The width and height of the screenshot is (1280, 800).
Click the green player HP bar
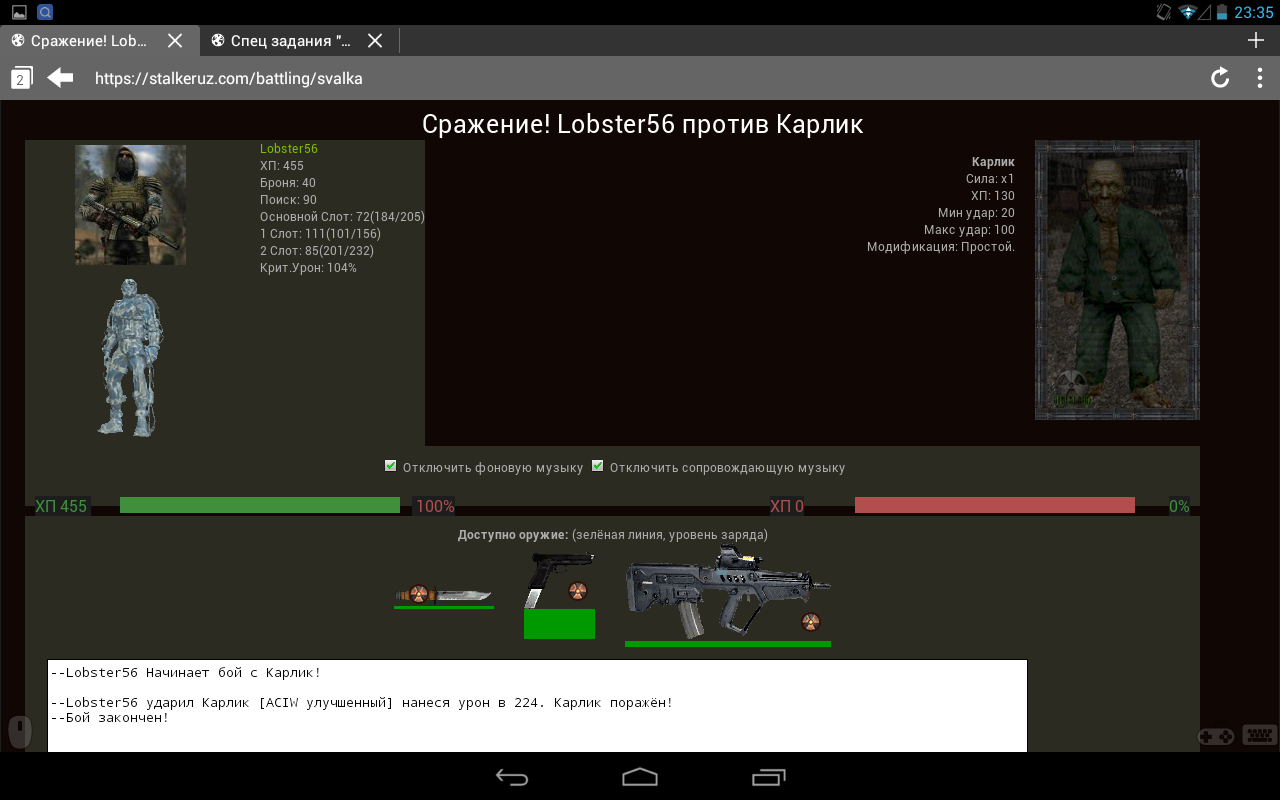click(260, 506)
